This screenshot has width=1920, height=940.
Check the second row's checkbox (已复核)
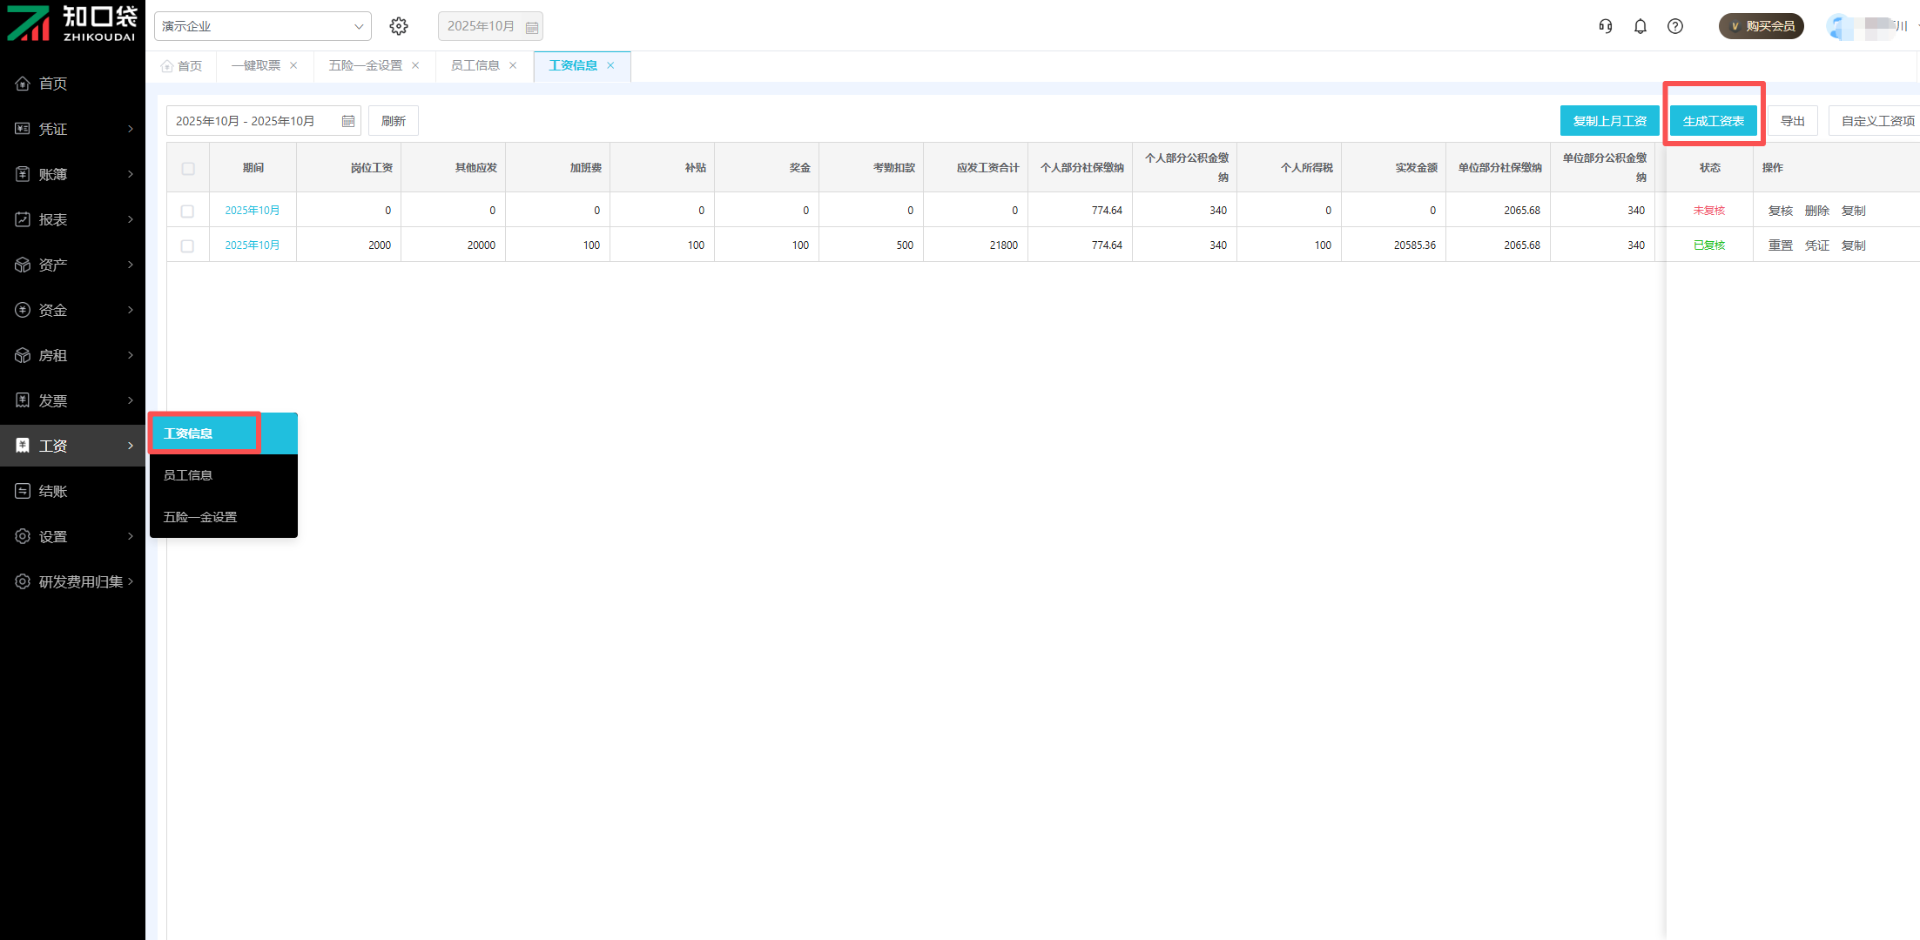(187, 246)
